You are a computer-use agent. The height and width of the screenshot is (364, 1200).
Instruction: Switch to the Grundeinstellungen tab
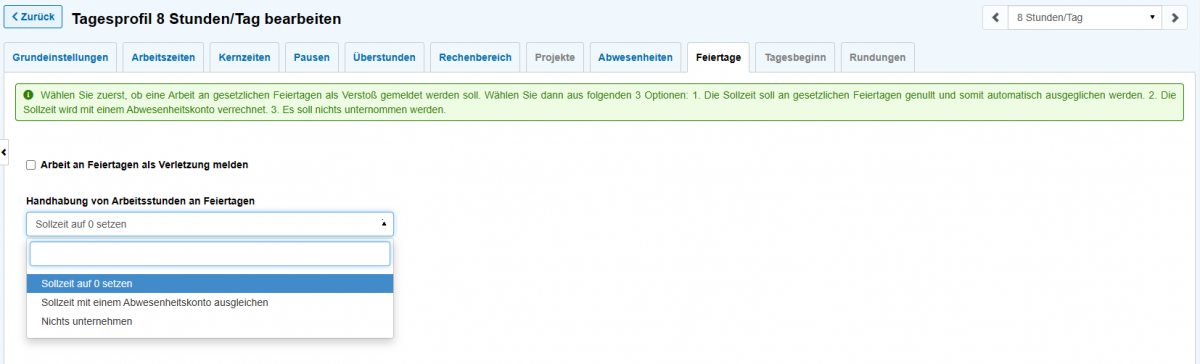point(60,58)
